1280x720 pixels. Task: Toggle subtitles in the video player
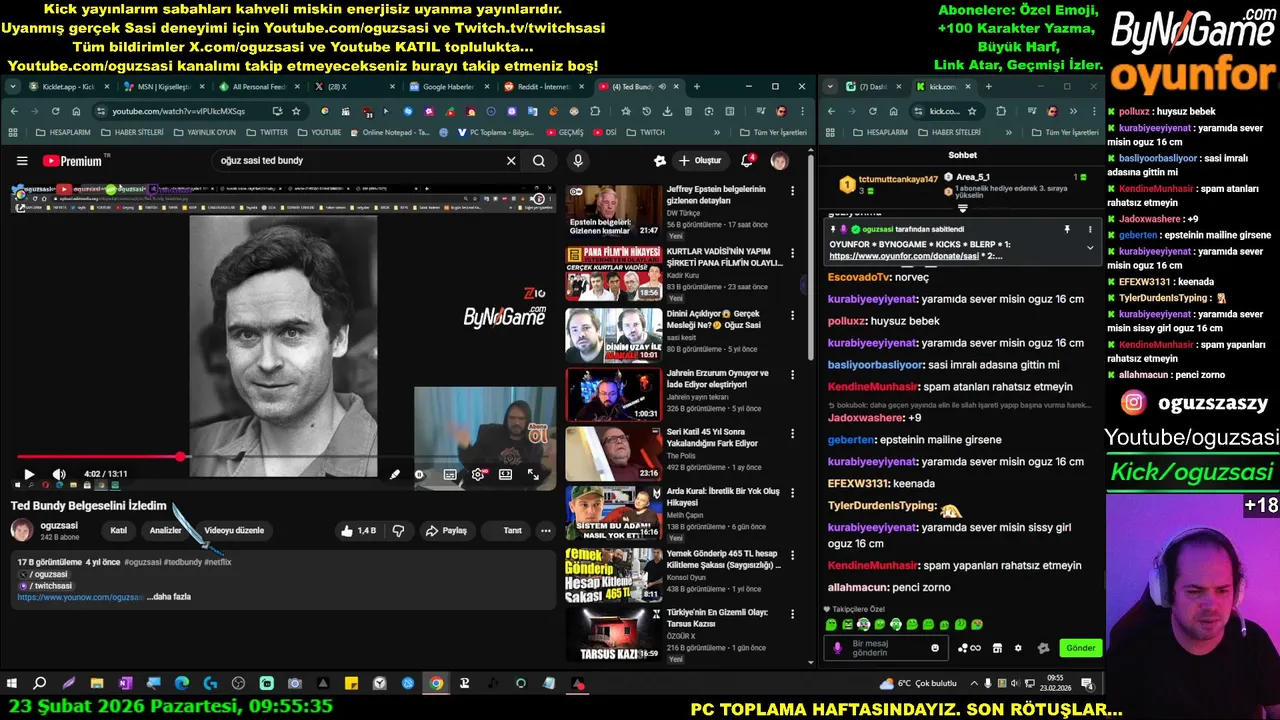click(450, 475)
